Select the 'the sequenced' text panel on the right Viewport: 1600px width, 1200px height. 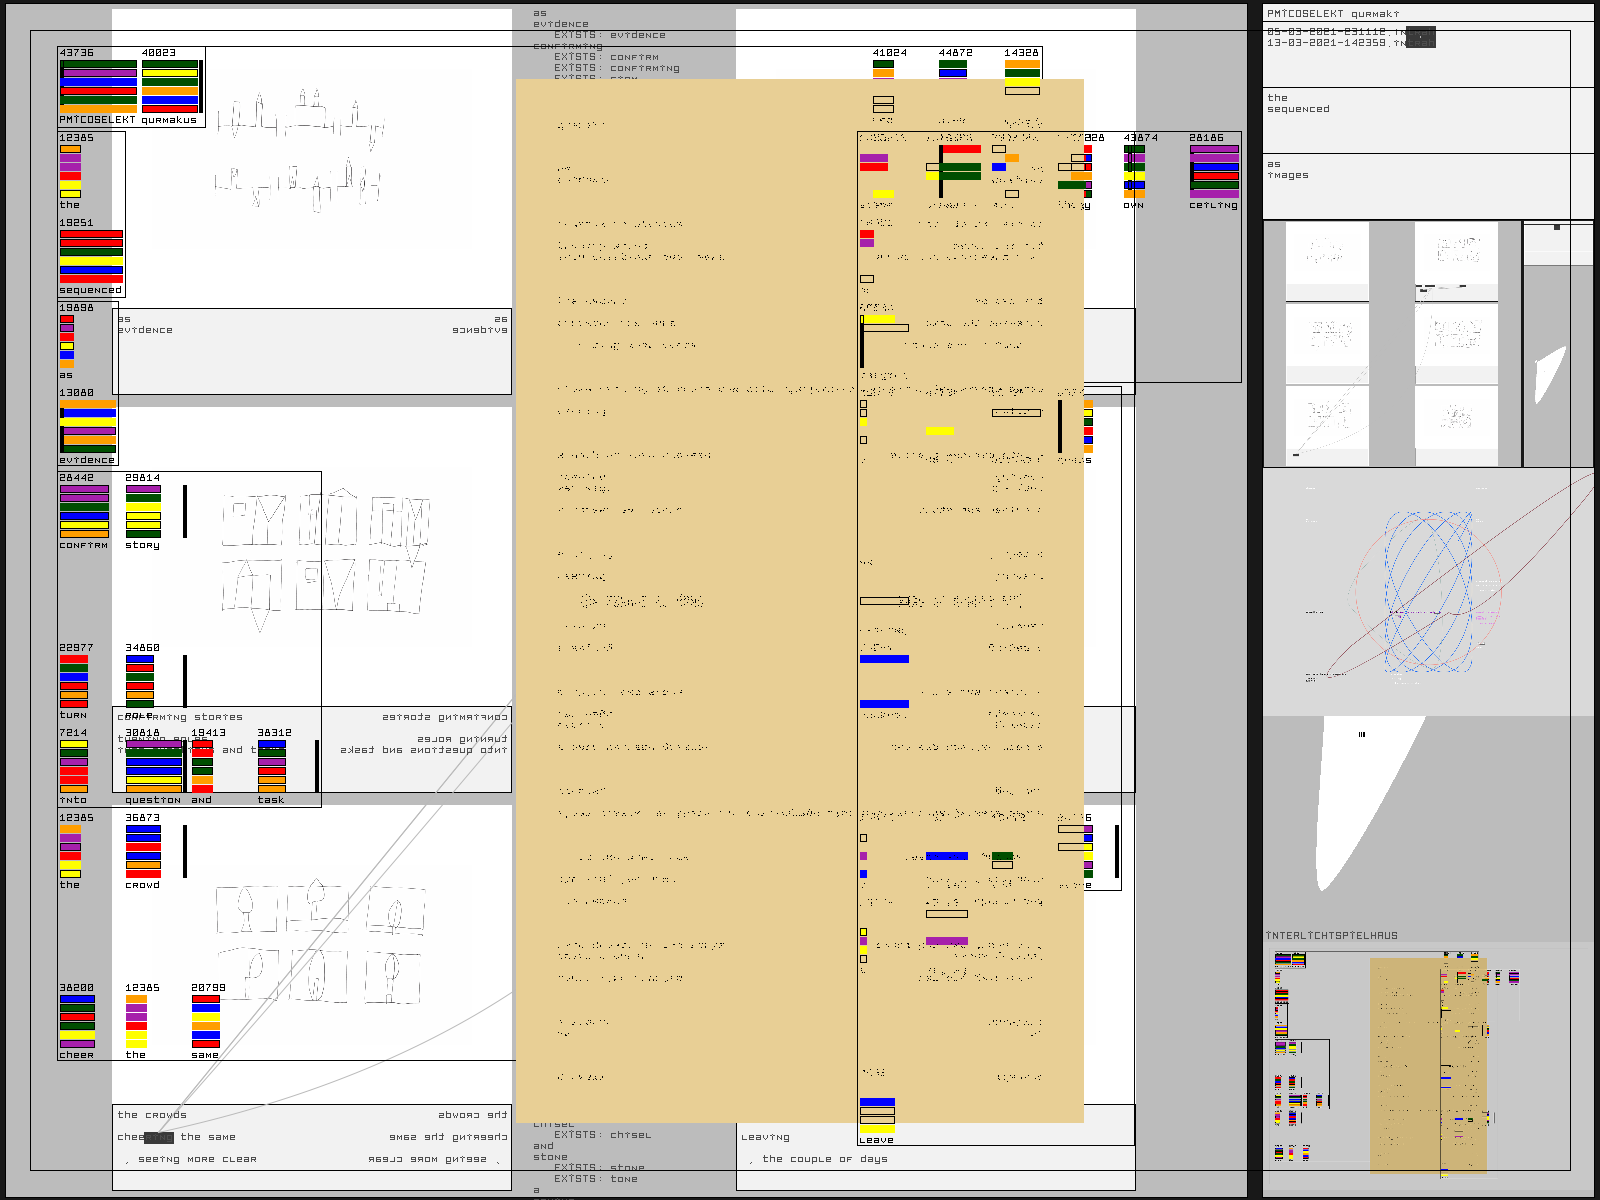pos(1428,120)
